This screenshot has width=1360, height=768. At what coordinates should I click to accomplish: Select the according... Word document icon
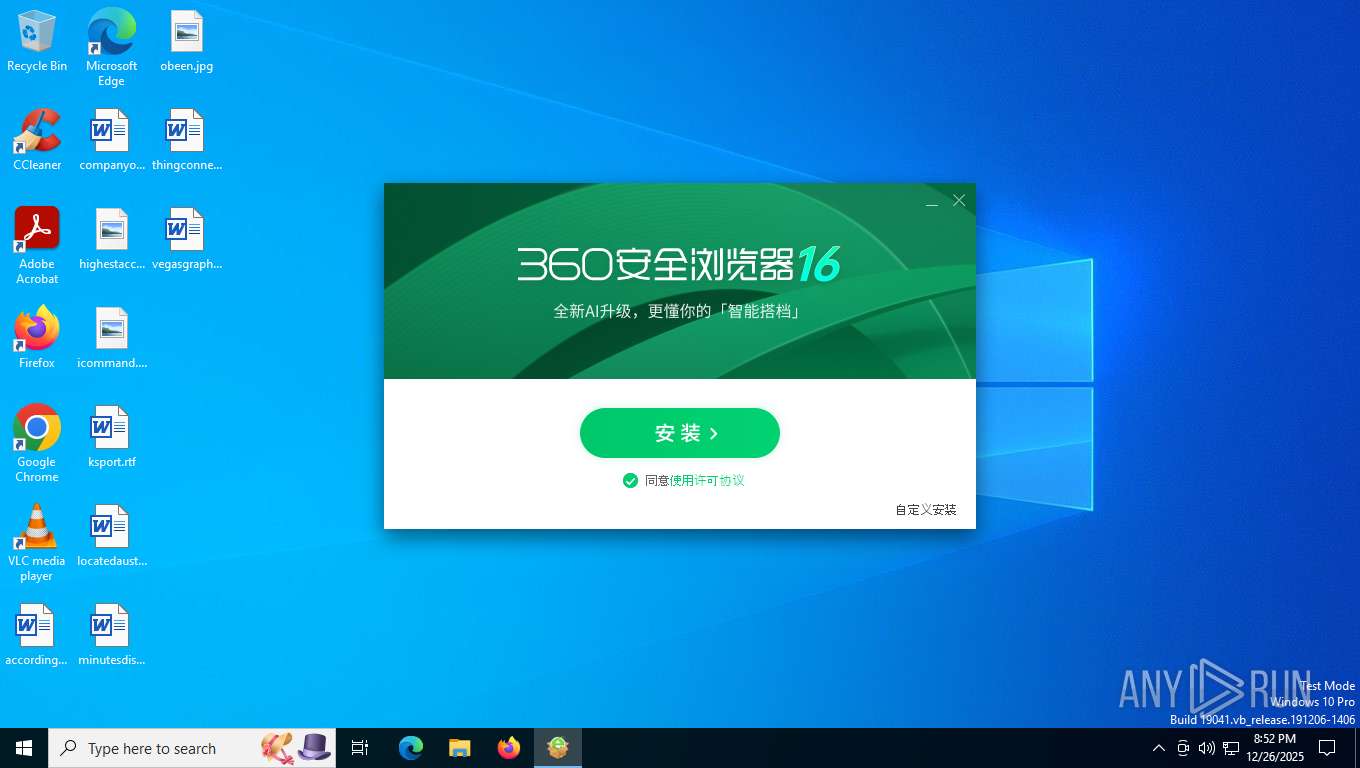point(37,635)
